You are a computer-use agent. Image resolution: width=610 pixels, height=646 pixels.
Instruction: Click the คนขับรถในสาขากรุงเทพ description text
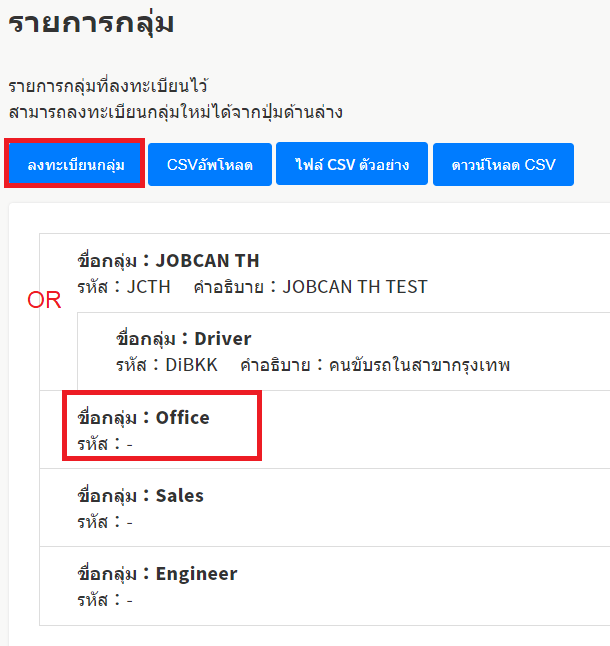416,365
